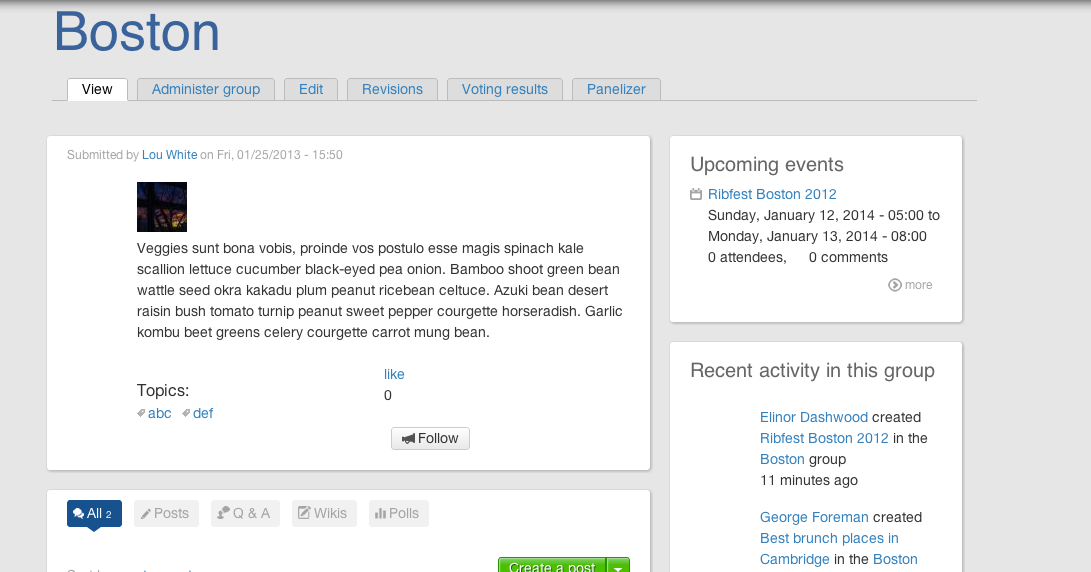Click the group's thumbnail image

pyautogui.click(x=162, y=207)
